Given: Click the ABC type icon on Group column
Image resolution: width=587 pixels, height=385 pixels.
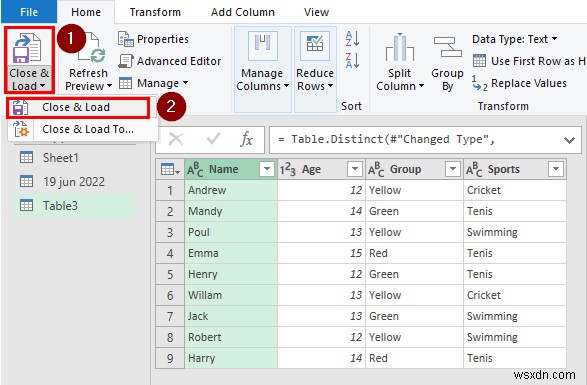Looking at the screenshot, I should [376, 169].
